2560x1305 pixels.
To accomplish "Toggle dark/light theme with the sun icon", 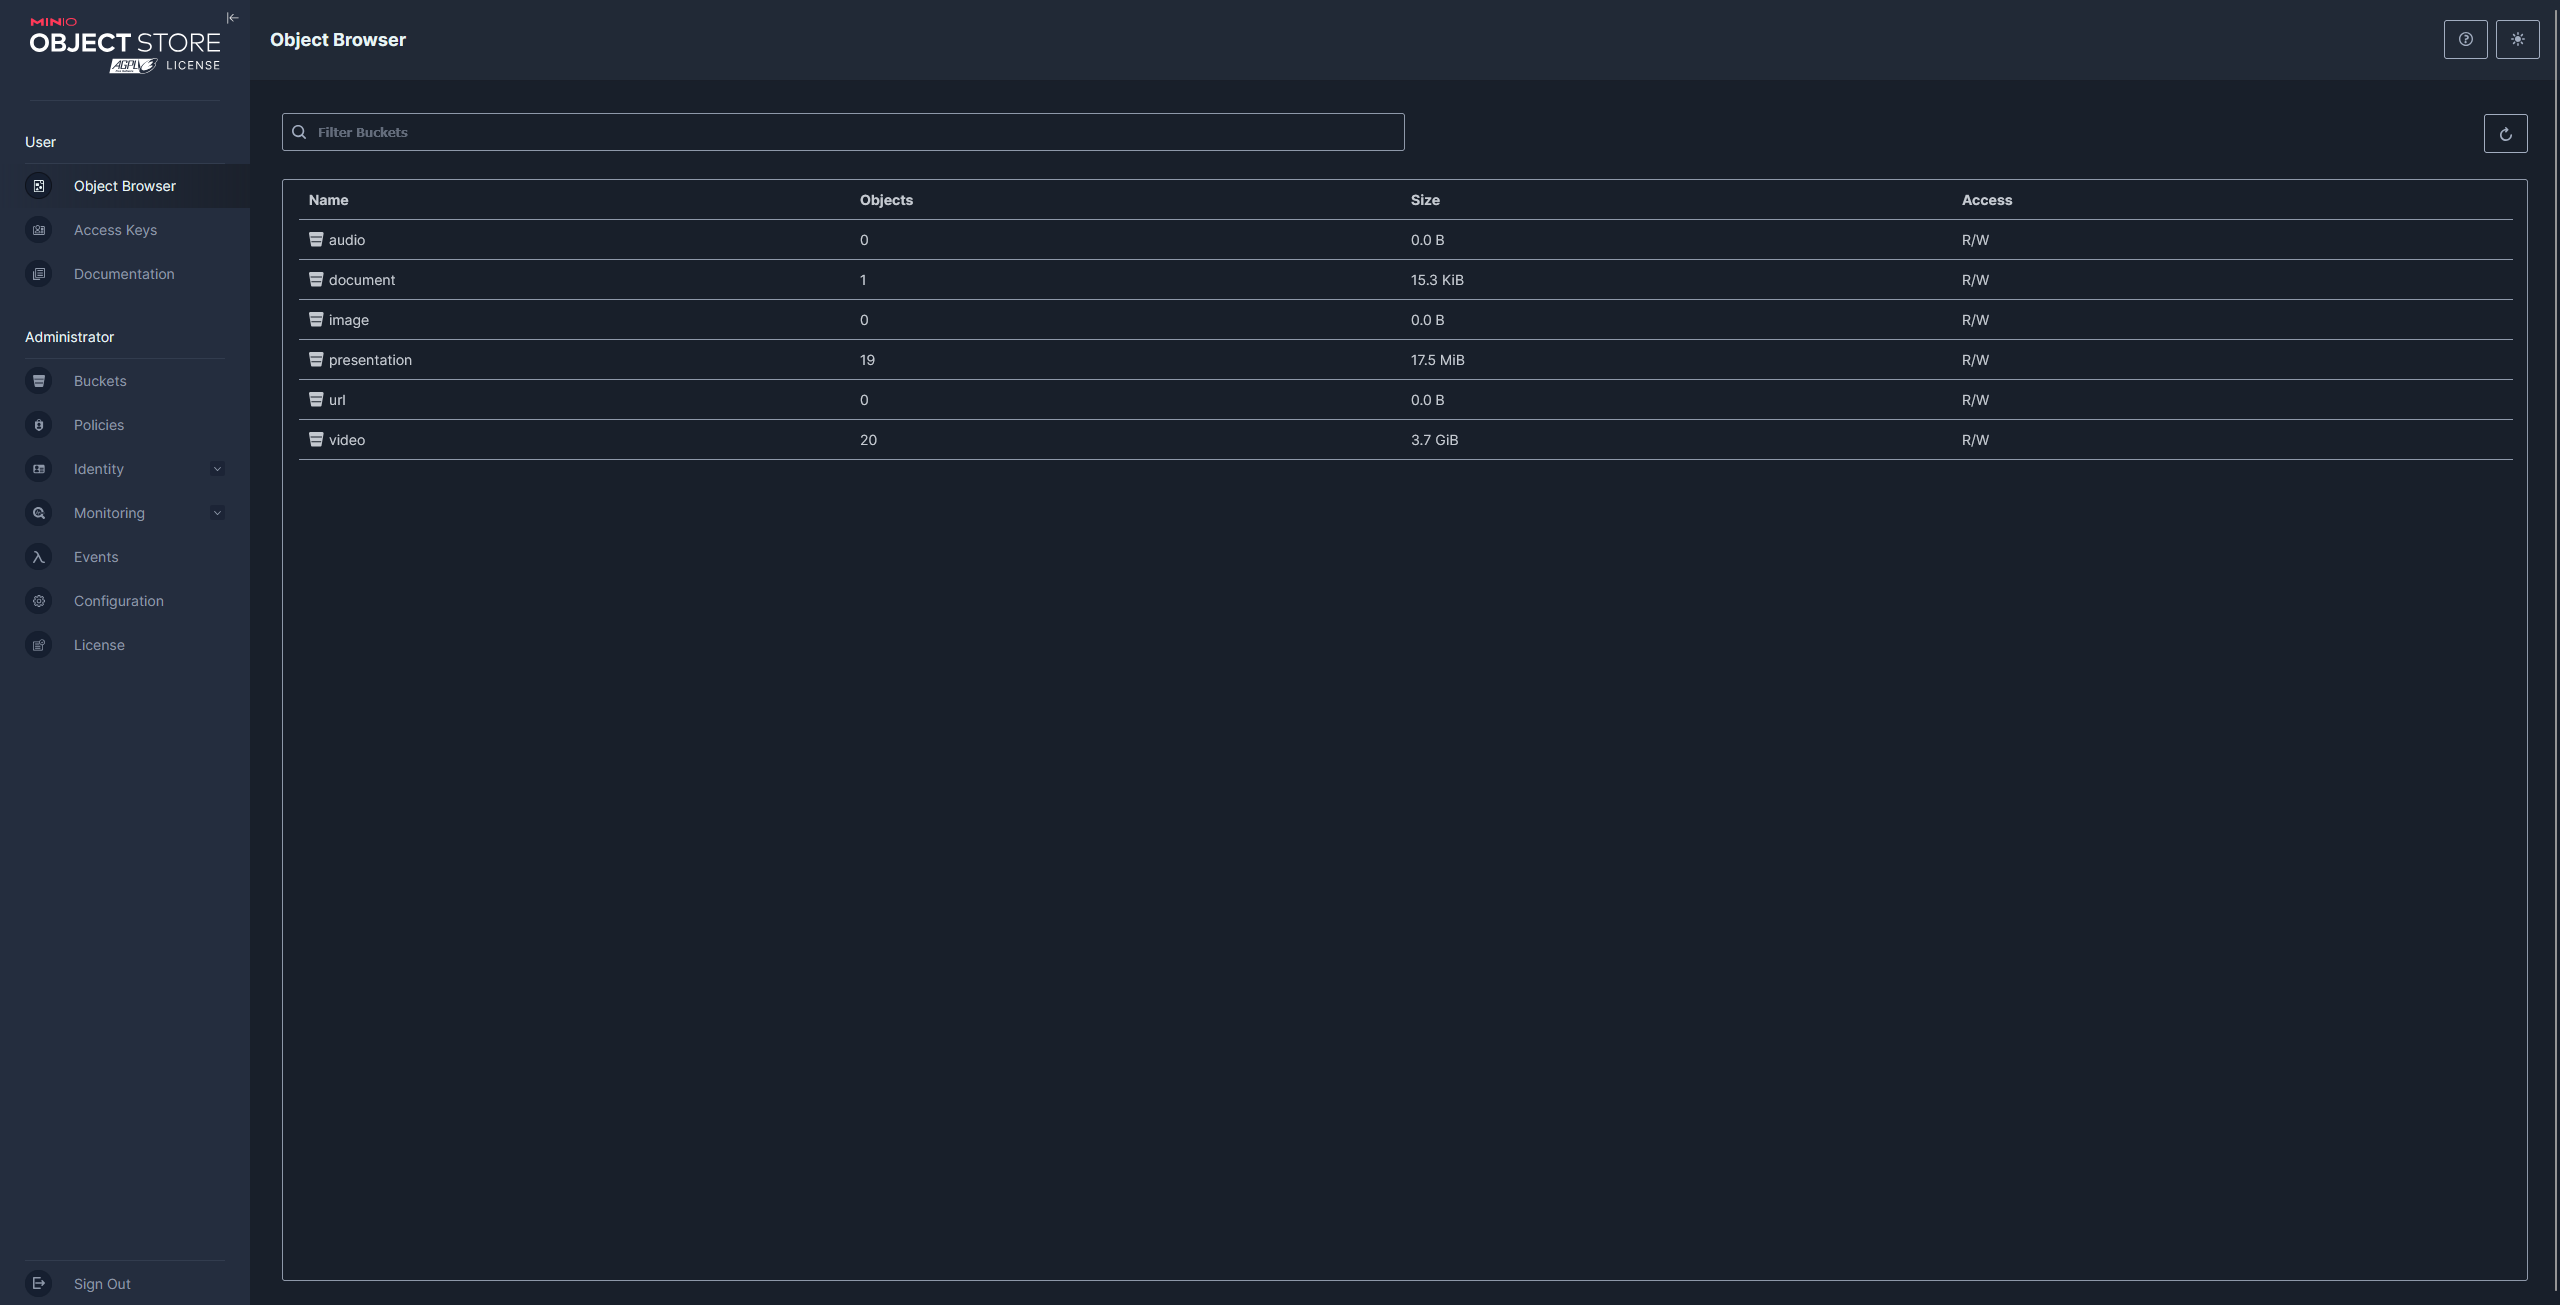I will coord(2517,40).
